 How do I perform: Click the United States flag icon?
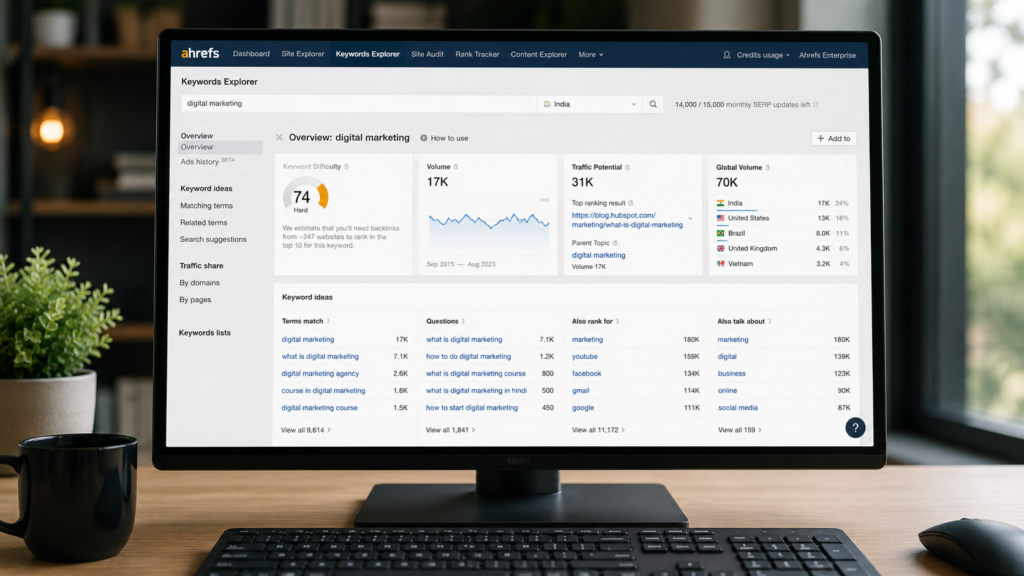[x=720, y=218]
